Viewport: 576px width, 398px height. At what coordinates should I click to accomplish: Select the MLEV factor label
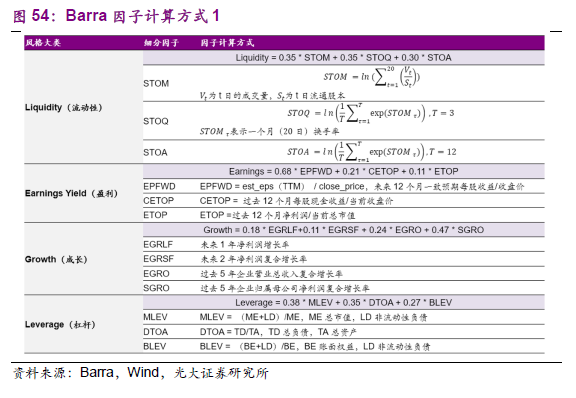pos(155,317)
